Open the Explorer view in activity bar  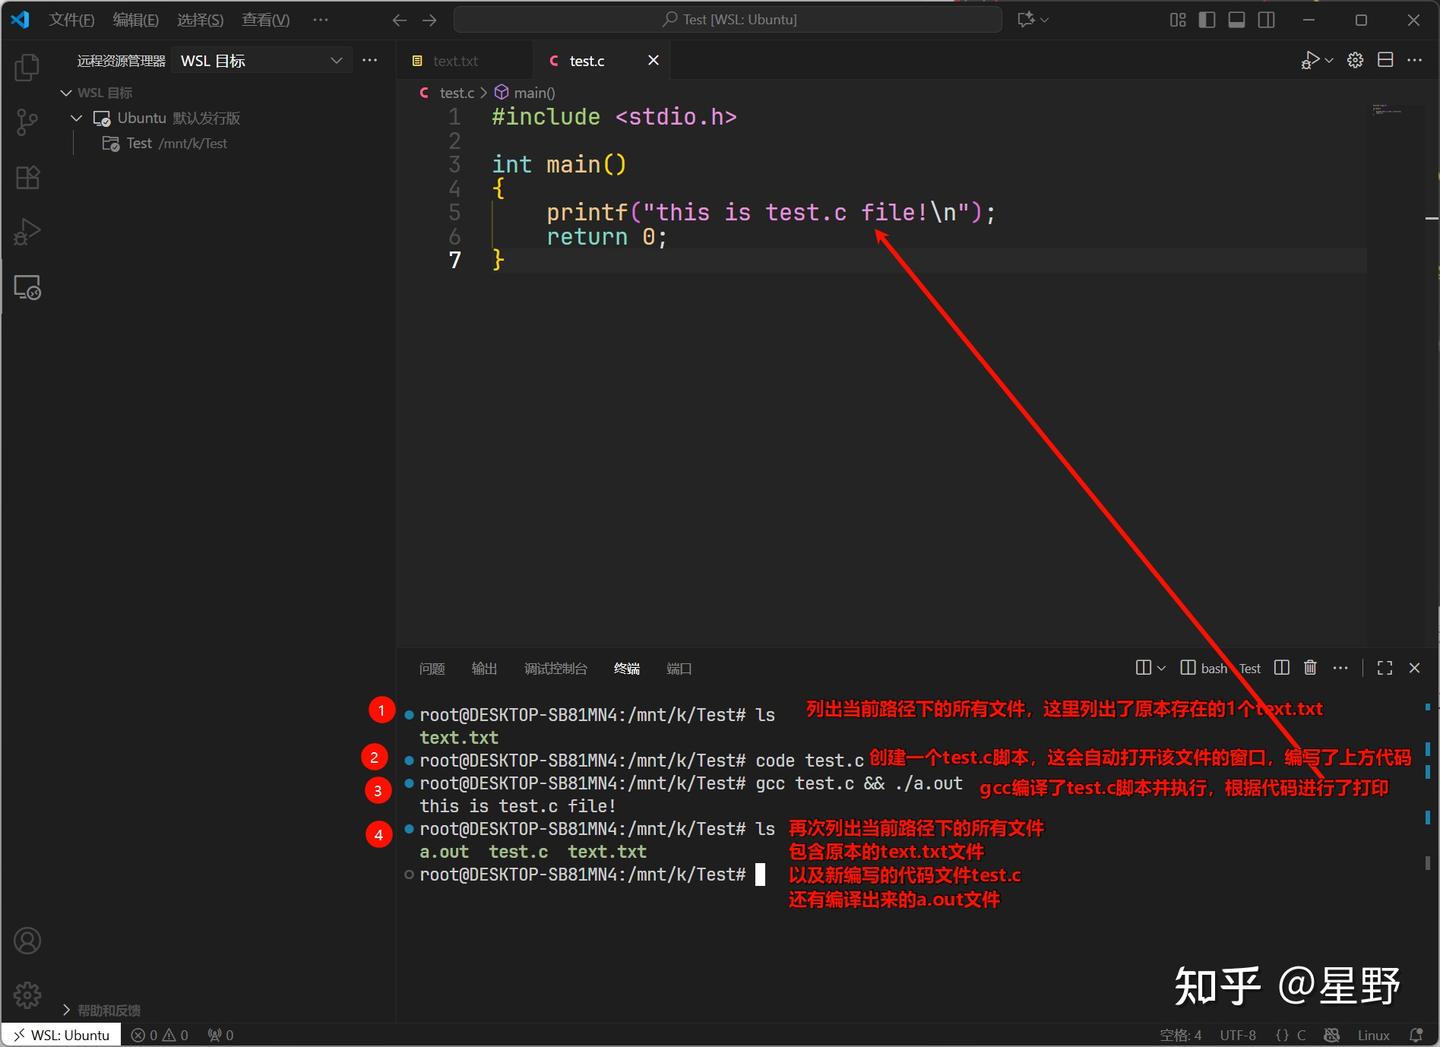point(27,68)
